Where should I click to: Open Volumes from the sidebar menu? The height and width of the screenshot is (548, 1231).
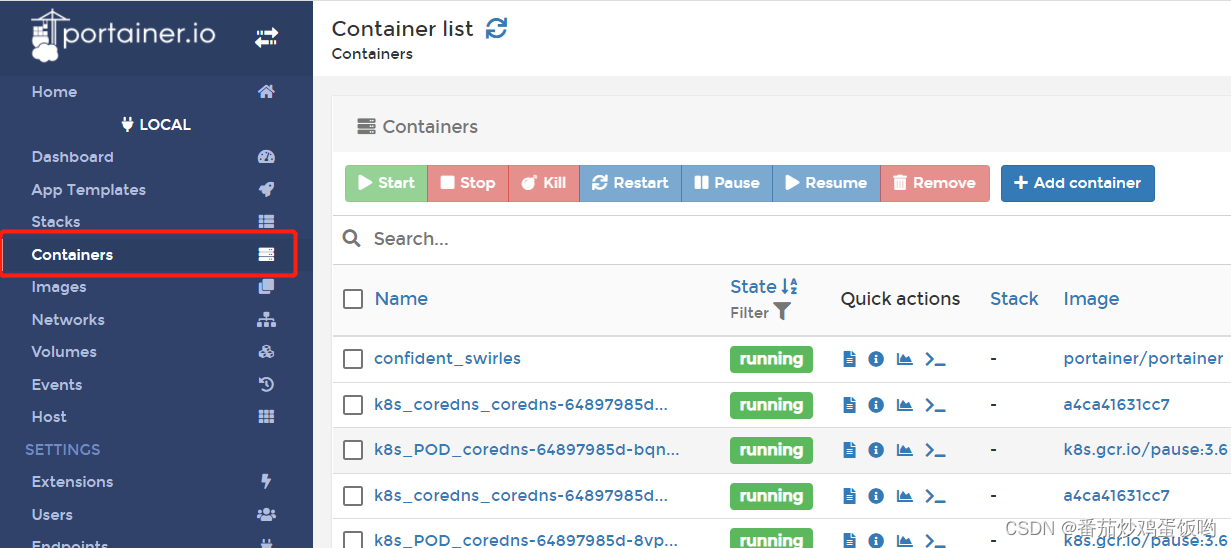click(64, 352)
